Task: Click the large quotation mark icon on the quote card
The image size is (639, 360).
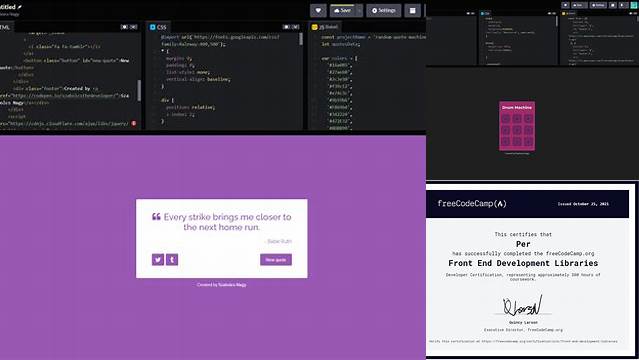Action: pyautogui.click(x=156, y=217)
